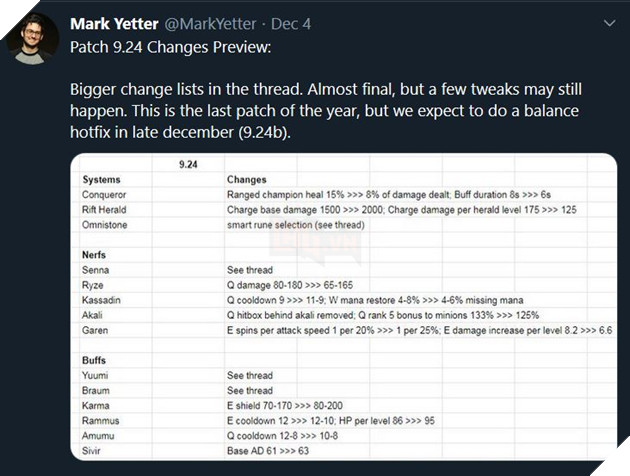Select the Kassadin row label
The image size is (630, 476).
(x=106, y=300)
